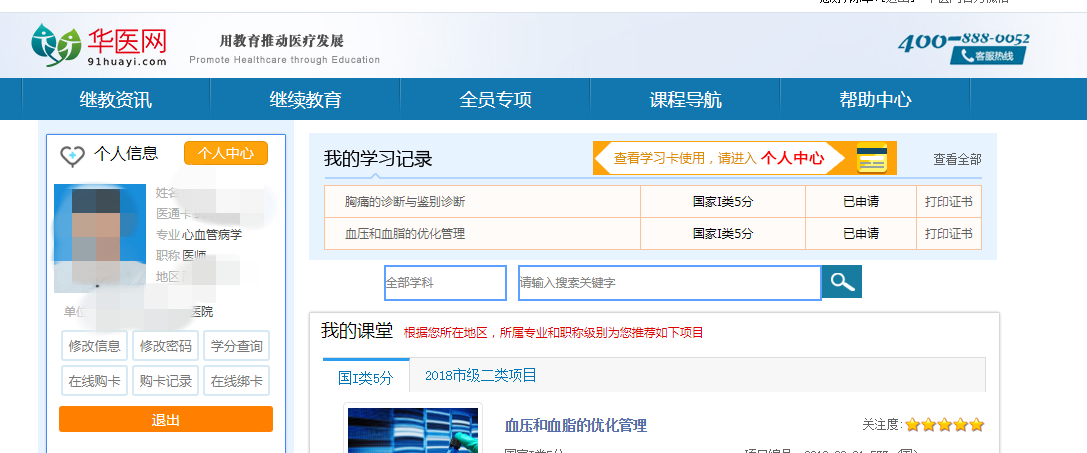The height and width of the screenshot is (453, 1087).
Task: Open the 全部学科 subject dropdown
Action: tap(445, 283)
